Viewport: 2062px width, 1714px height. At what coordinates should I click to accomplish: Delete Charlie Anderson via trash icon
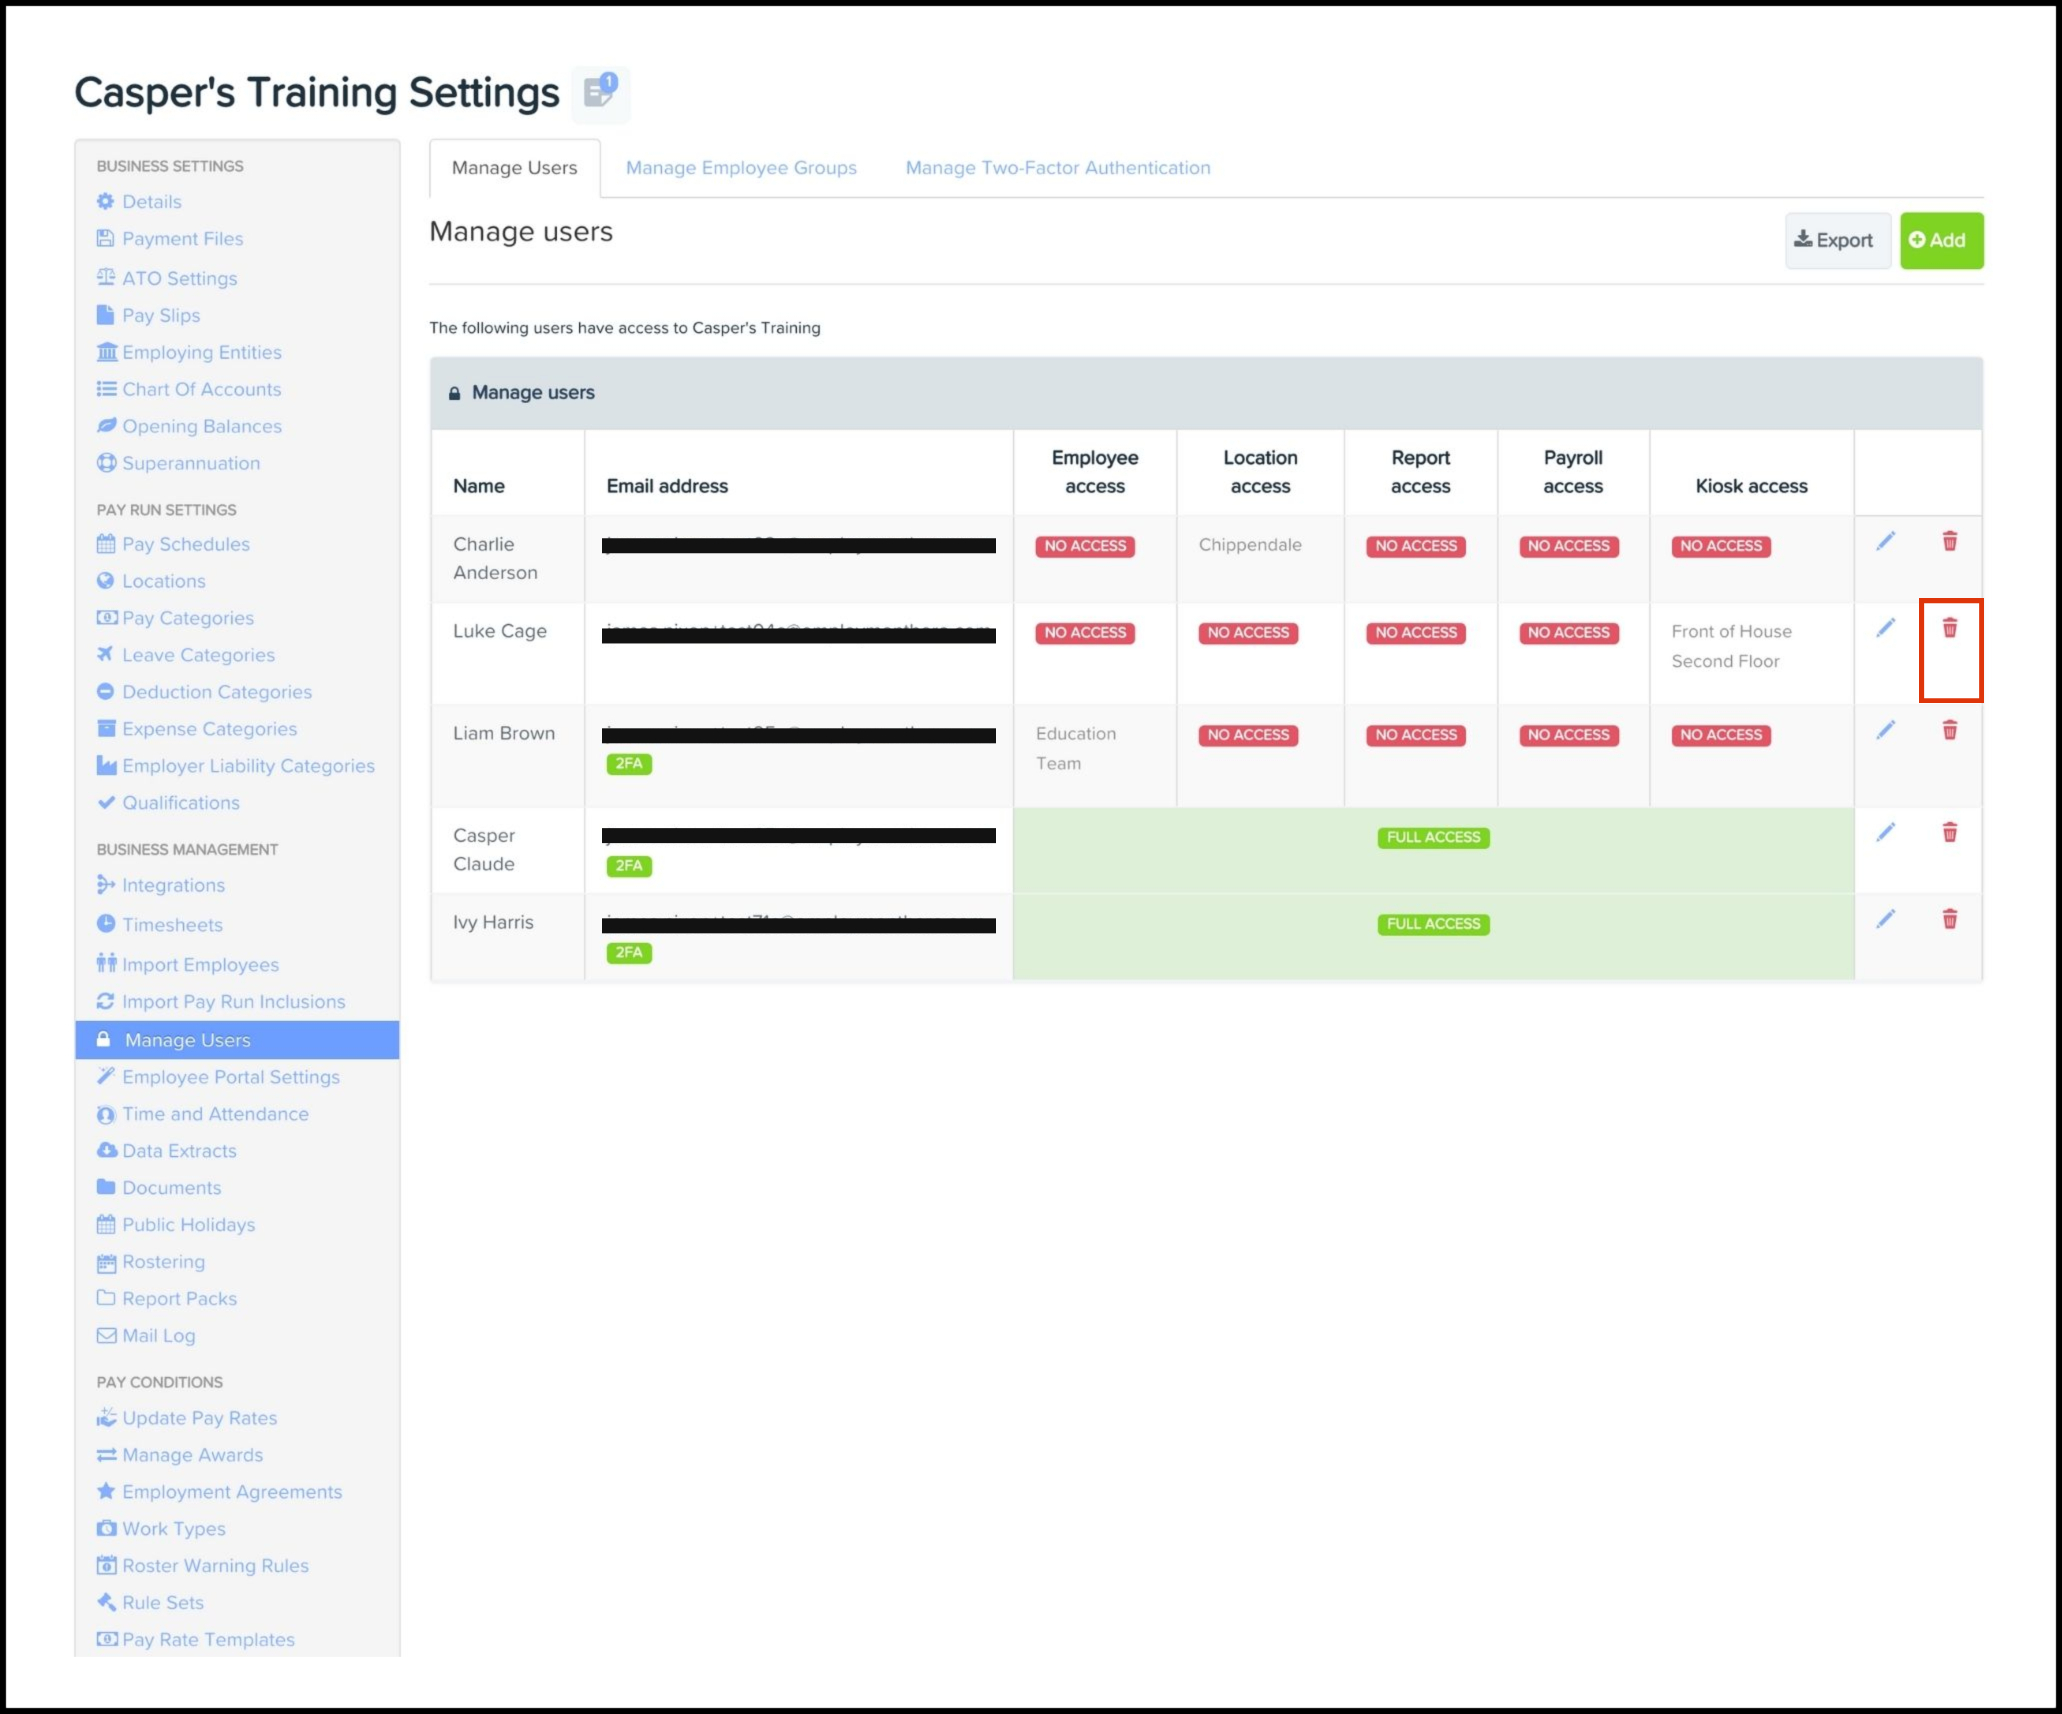click(x=1949, y=542)
